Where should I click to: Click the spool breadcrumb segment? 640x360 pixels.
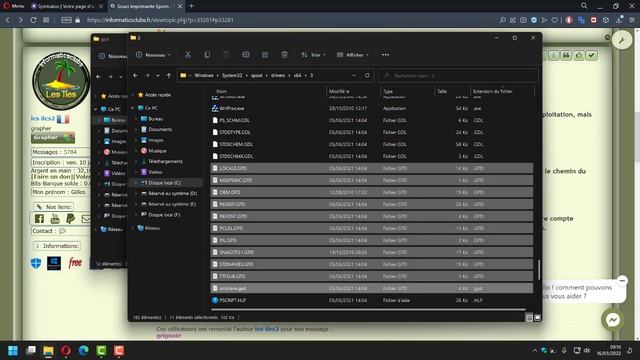pos(257,76)
